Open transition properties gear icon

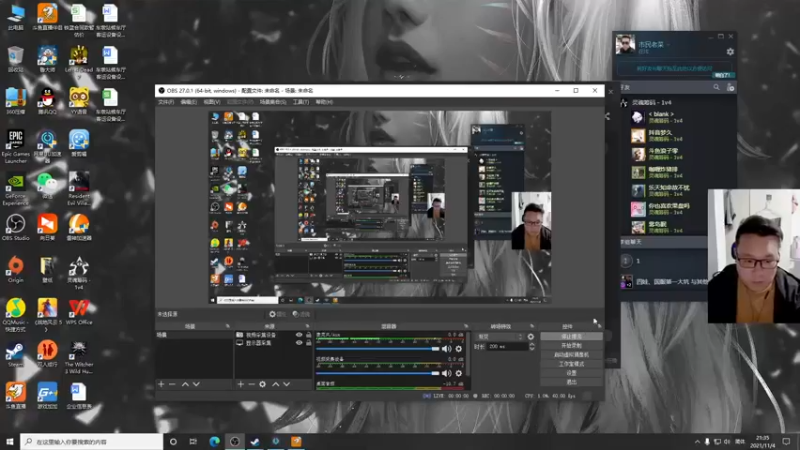531,337
